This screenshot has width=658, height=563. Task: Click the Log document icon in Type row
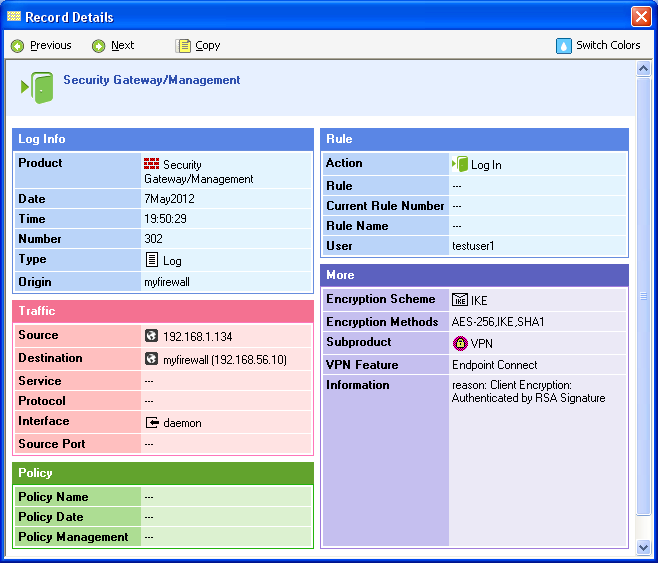(x=152, y=260)
